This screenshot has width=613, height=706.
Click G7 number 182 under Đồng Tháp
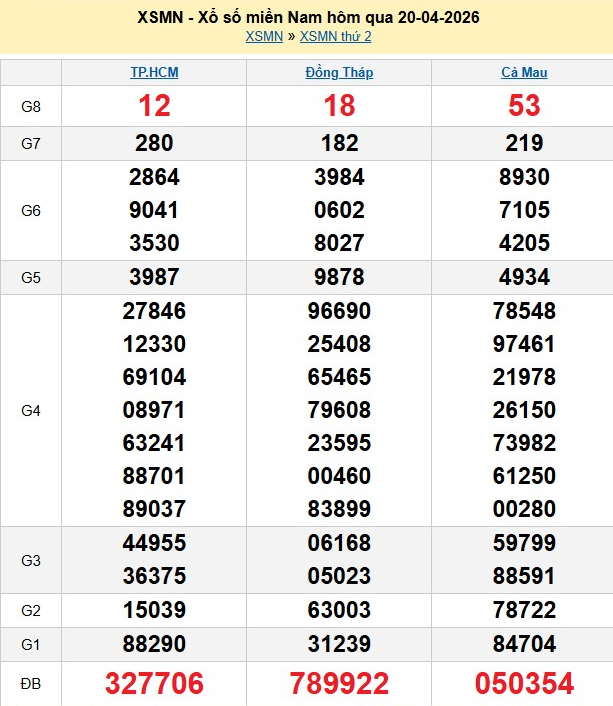coord(338,143)
